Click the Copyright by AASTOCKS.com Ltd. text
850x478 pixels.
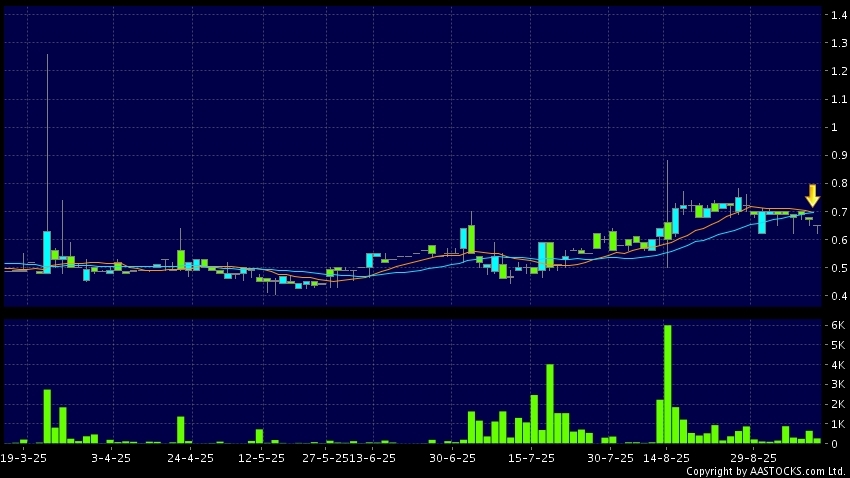(767, 471)
